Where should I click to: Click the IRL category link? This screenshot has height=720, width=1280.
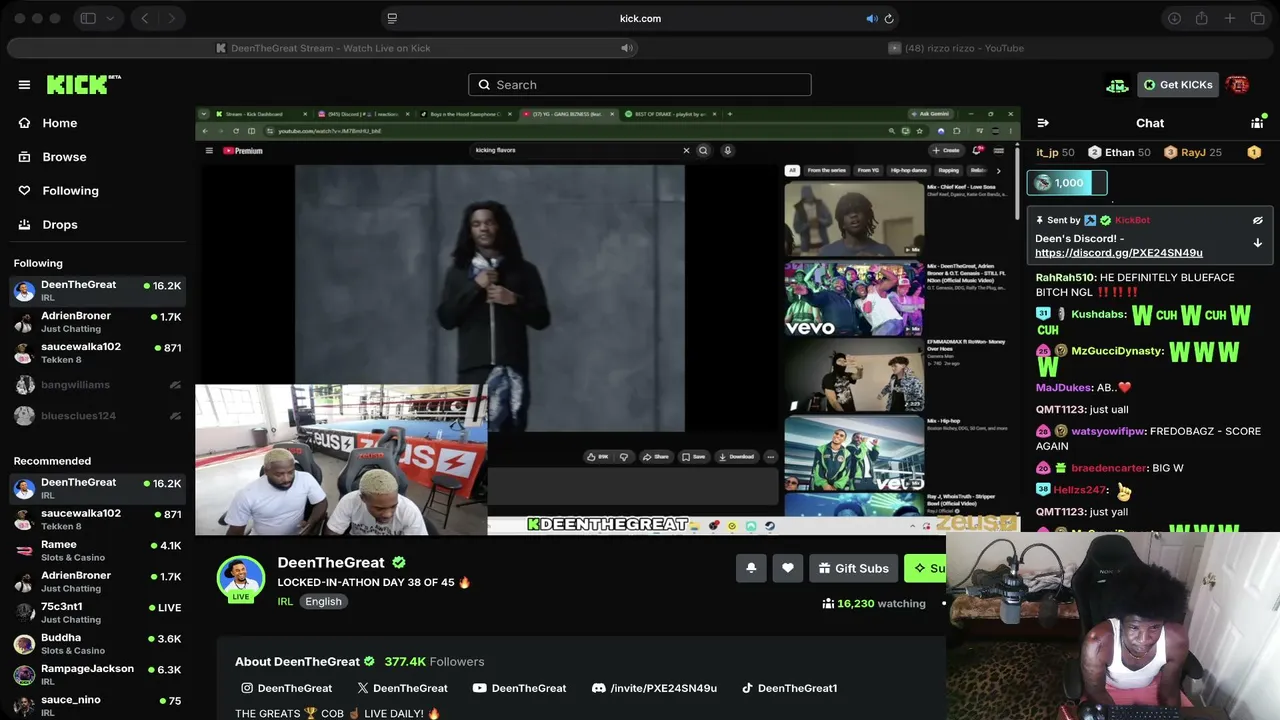[285, 601]
